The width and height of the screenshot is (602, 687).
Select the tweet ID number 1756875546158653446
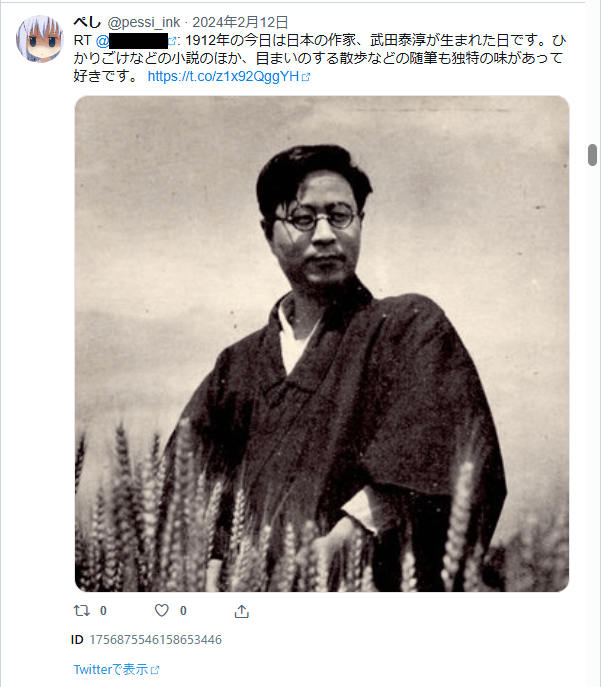pos(156,640)
